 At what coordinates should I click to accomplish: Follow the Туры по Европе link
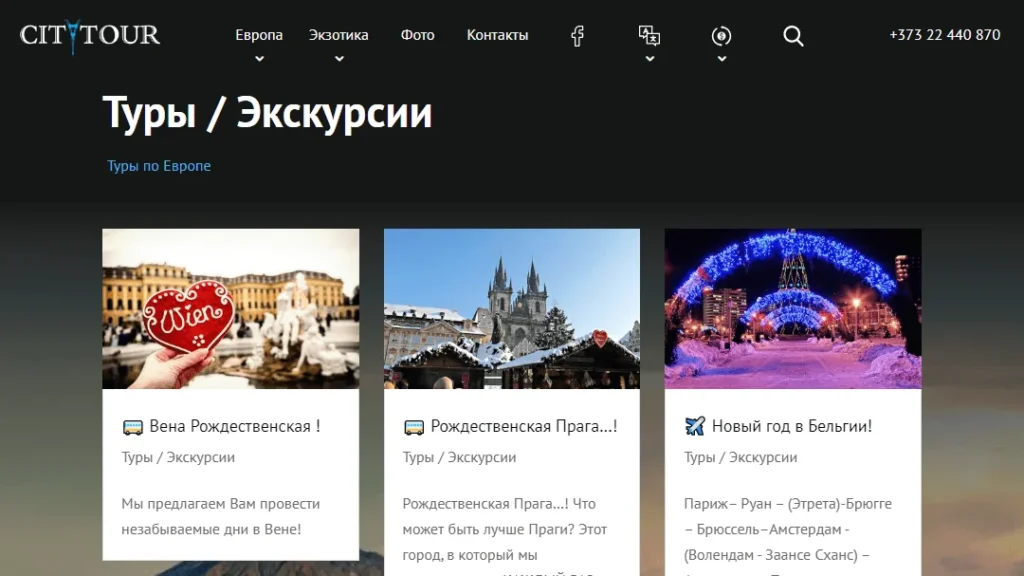(159, 166)
